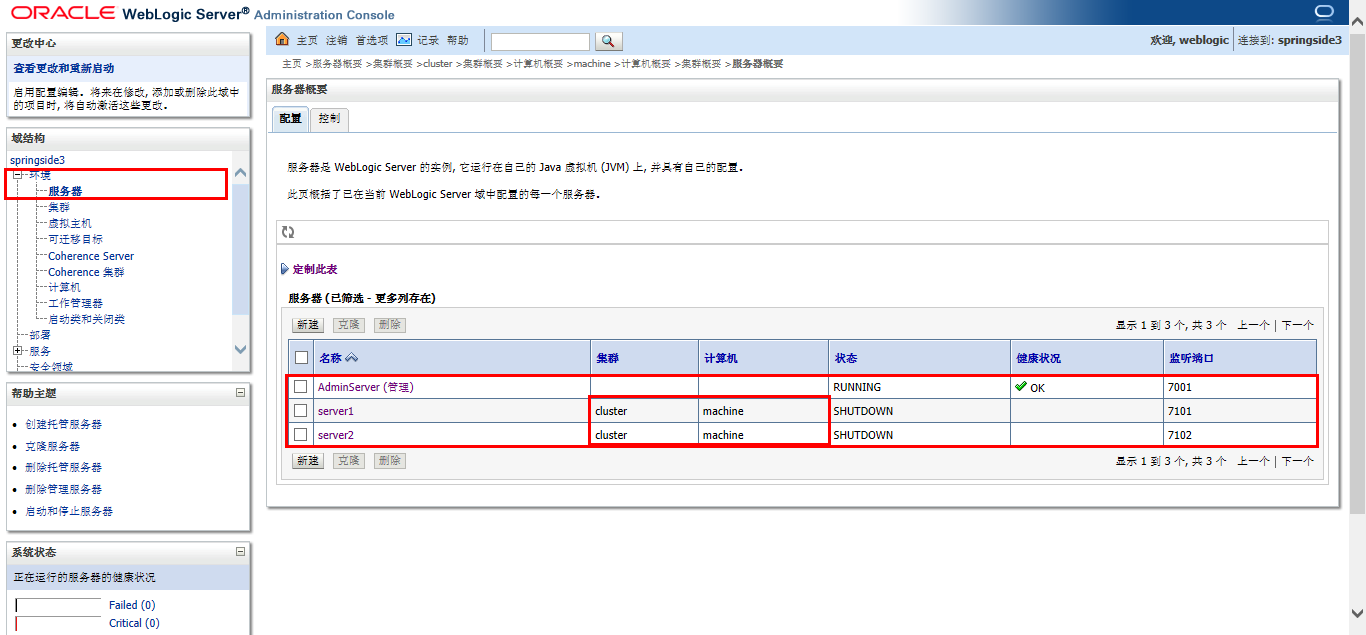Image resolution: width=1366 pixels, height=635 pixels.
Task: Open 启动和停止服务器 help topic
Action: [x=69, y=511]
